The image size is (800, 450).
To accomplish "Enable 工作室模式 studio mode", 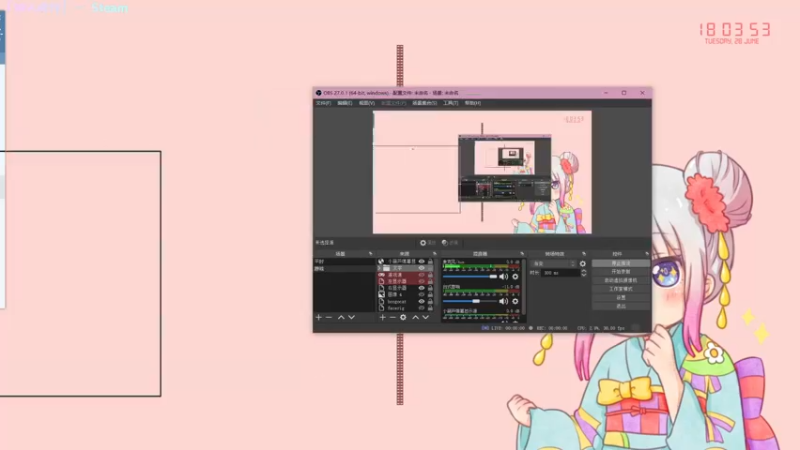I will [x=621, y=289].
